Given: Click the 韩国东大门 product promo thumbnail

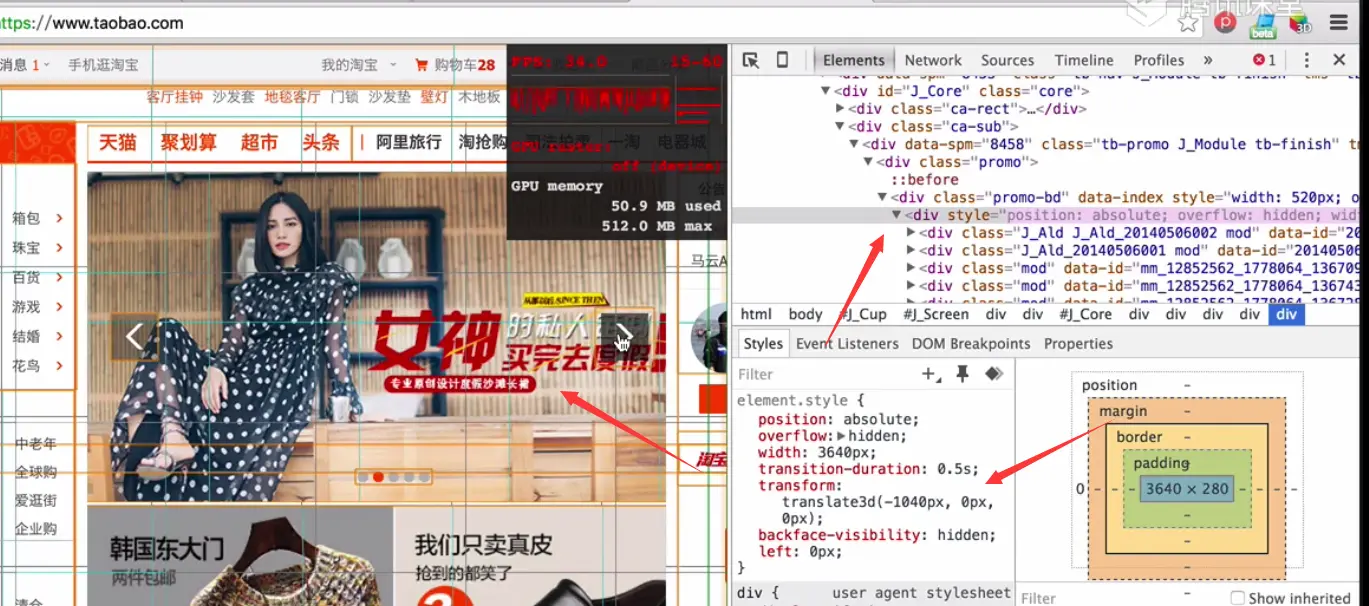Looking at the screenshot, I should click(240, 556).
